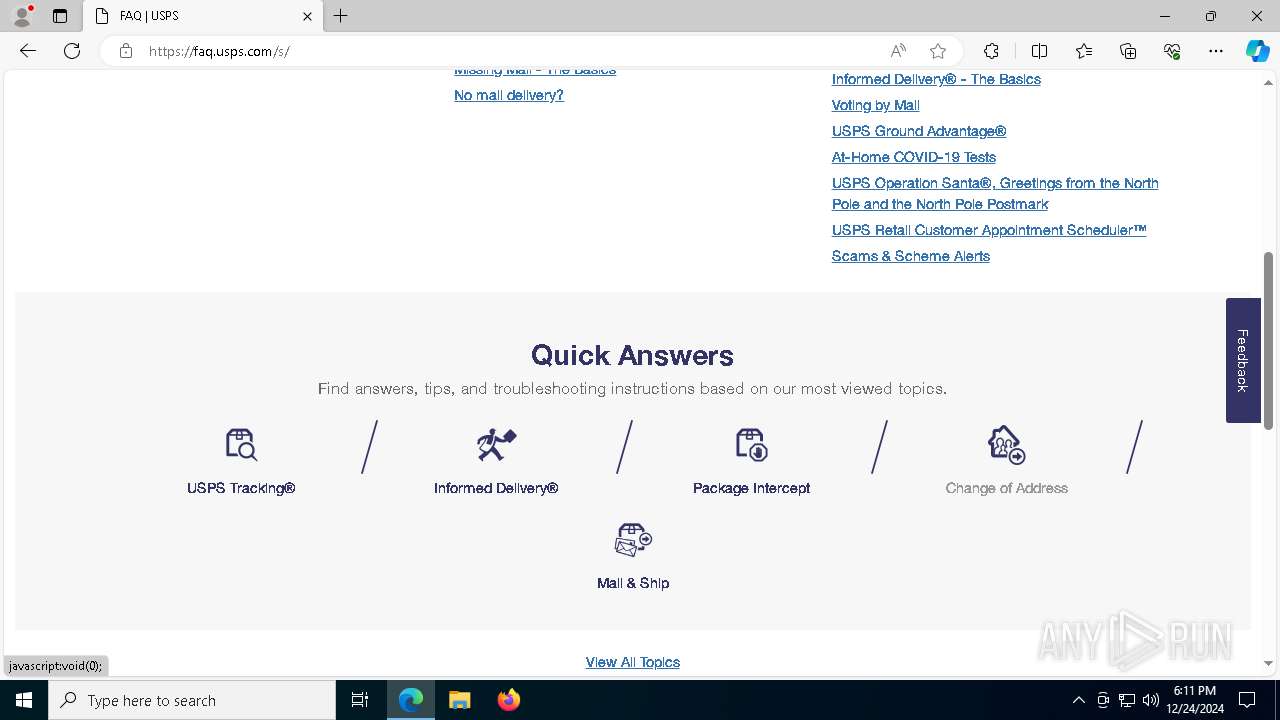Click the Change of Address label

[1007, 488]
